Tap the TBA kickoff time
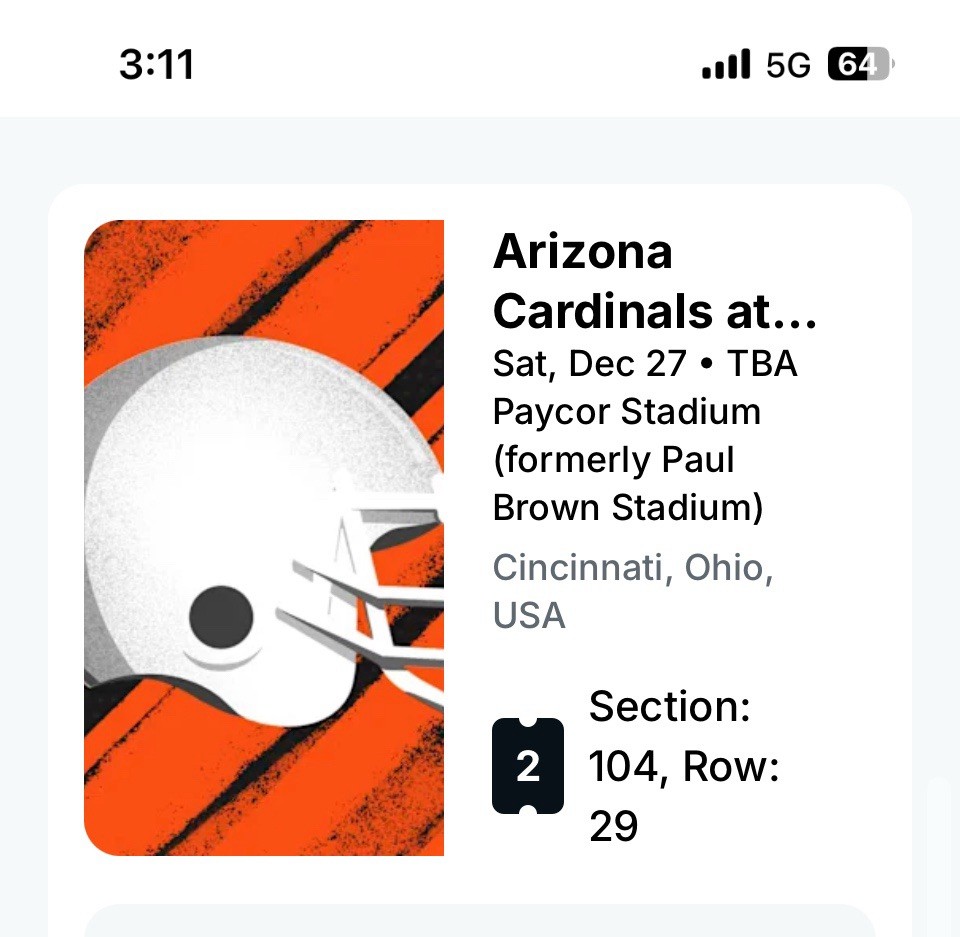The height and width of the screenshot is (937, 960). (762, 363)
